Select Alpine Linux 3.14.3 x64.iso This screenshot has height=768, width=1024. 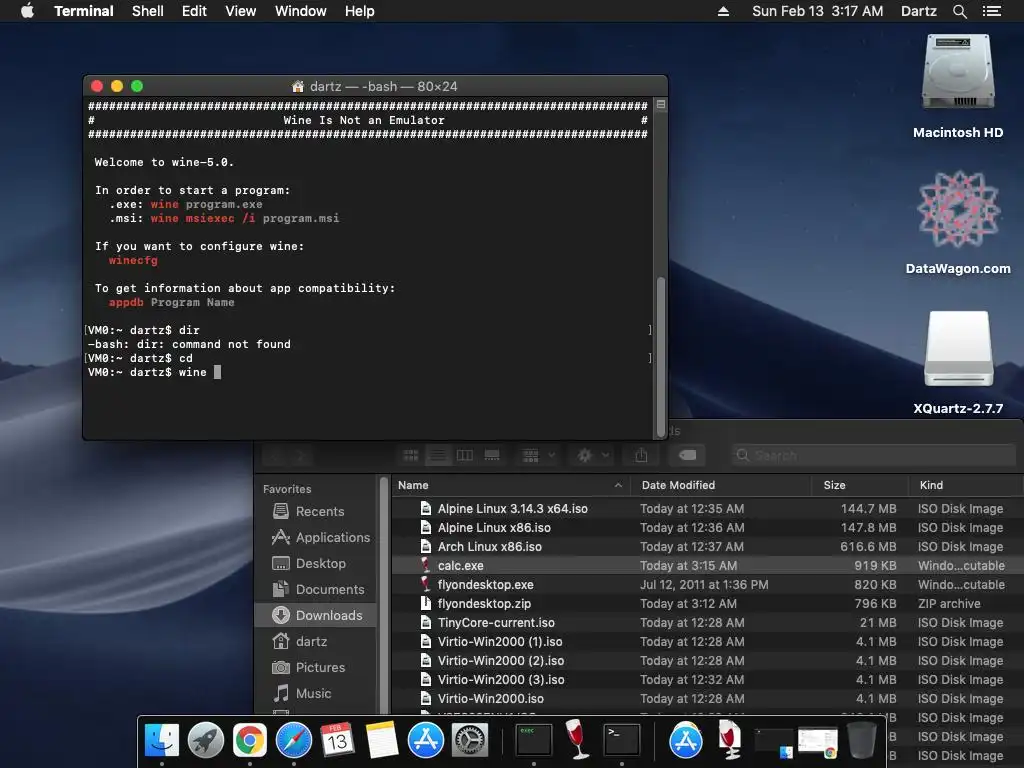(x=707, y=509)
